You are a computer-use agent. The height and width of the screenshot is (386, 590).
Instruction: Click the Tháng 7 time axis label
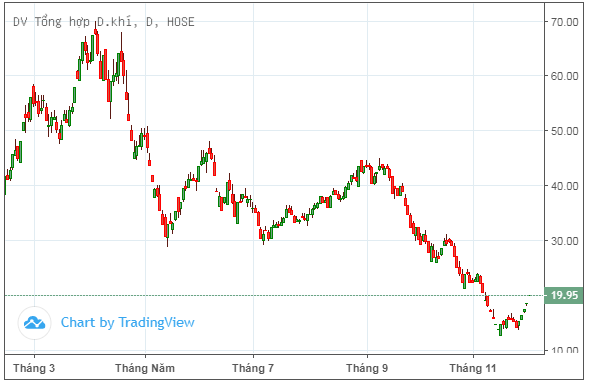point(253,368)
